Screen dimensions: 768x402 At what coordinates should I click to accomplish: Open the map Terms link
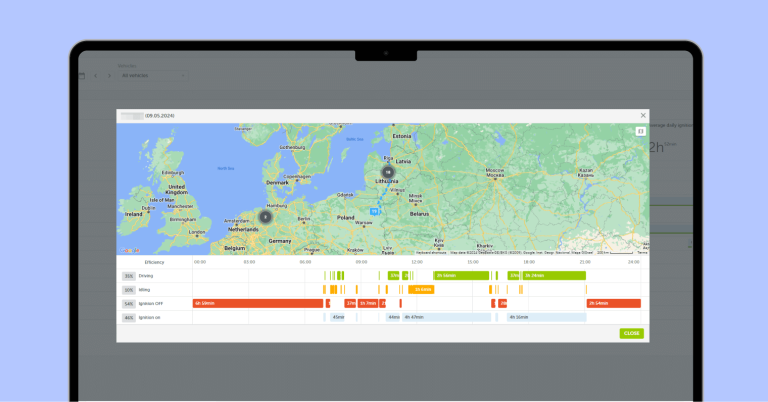coord(642,253)
